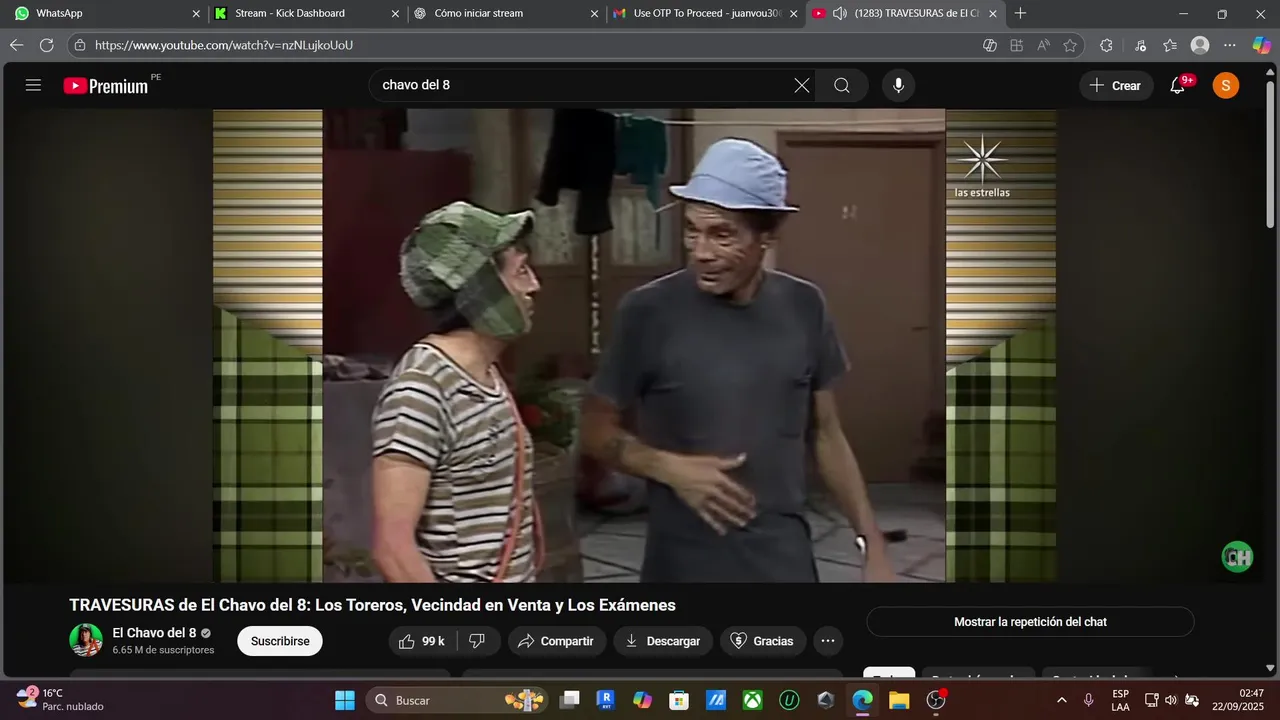The image size is (1280, 720).
Task: Open Copilot in the Edge sidebar
Action: point(1261,45)
